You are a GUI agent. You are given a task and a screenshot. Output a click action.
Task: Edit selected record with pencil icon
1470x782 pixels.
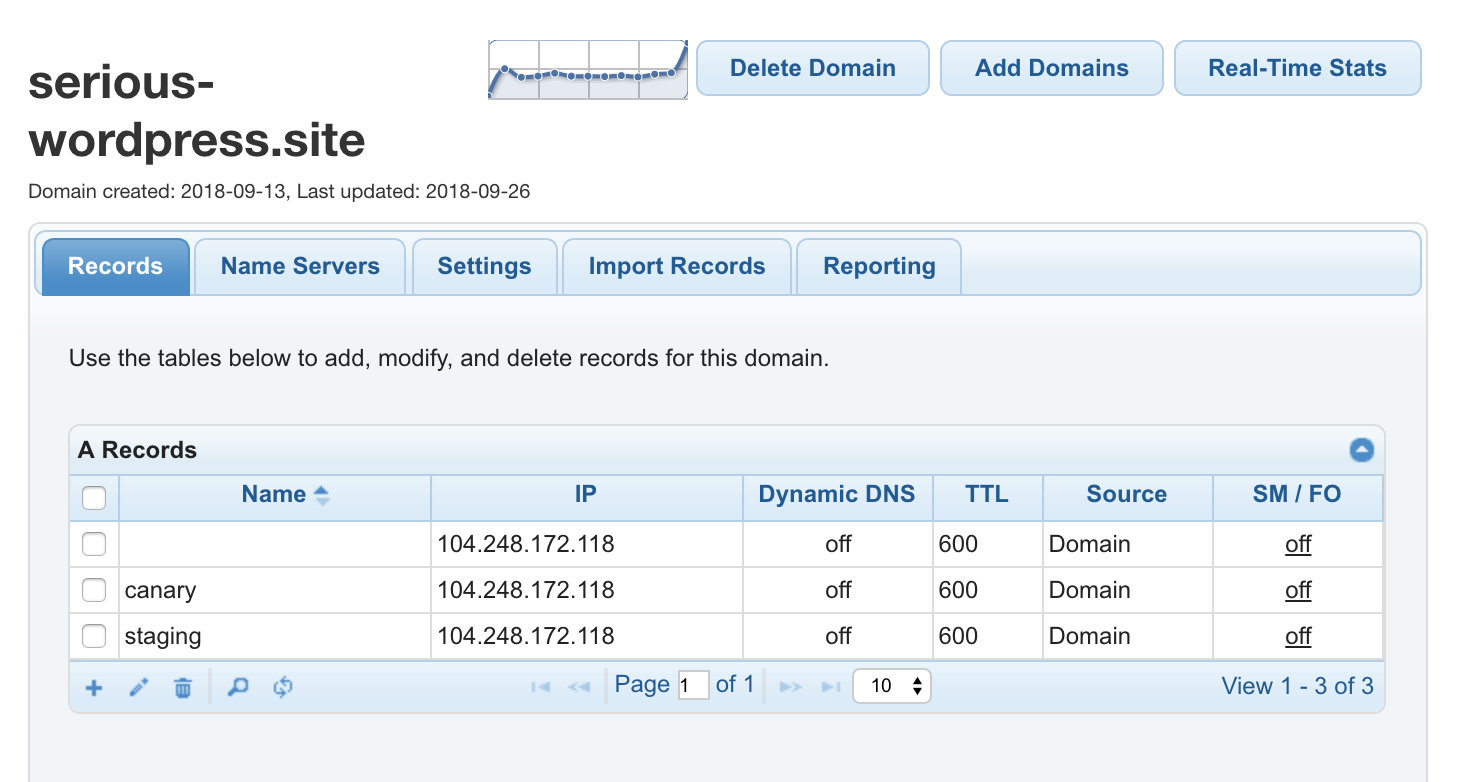[x=139, y=688]
